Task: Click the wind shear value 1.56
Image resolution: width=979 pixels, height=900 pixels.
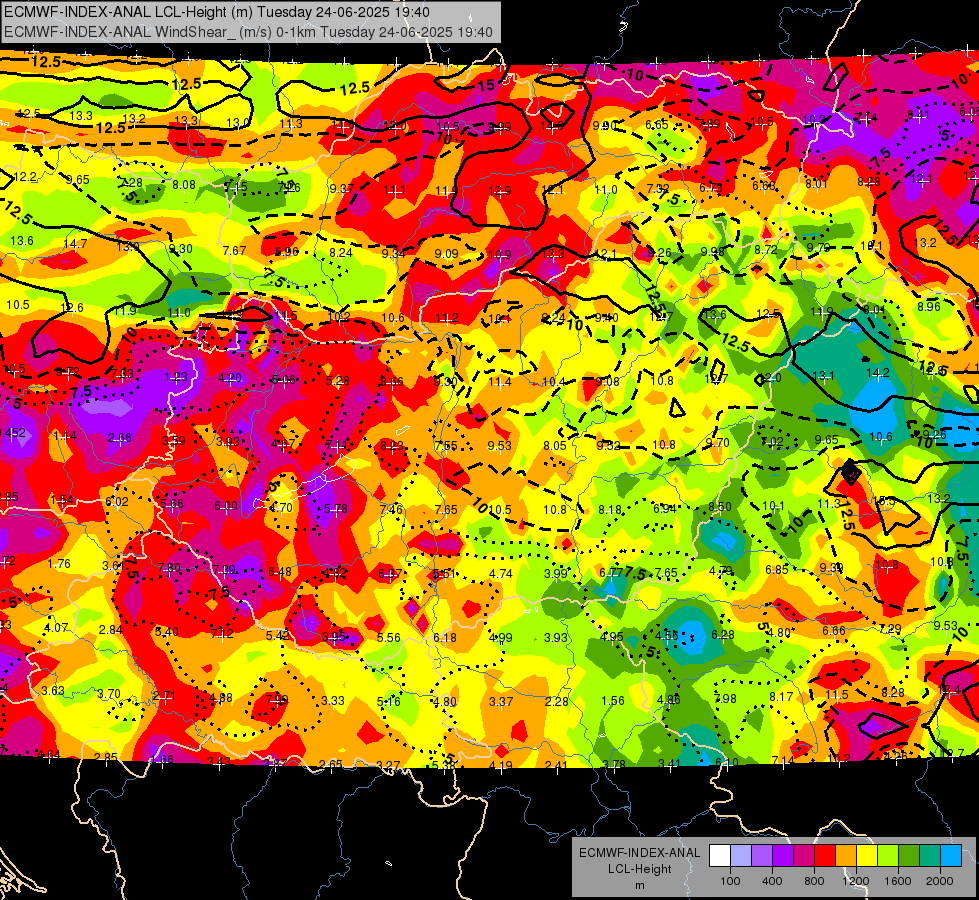Action: pyautogui.click(x=612, y=701)
